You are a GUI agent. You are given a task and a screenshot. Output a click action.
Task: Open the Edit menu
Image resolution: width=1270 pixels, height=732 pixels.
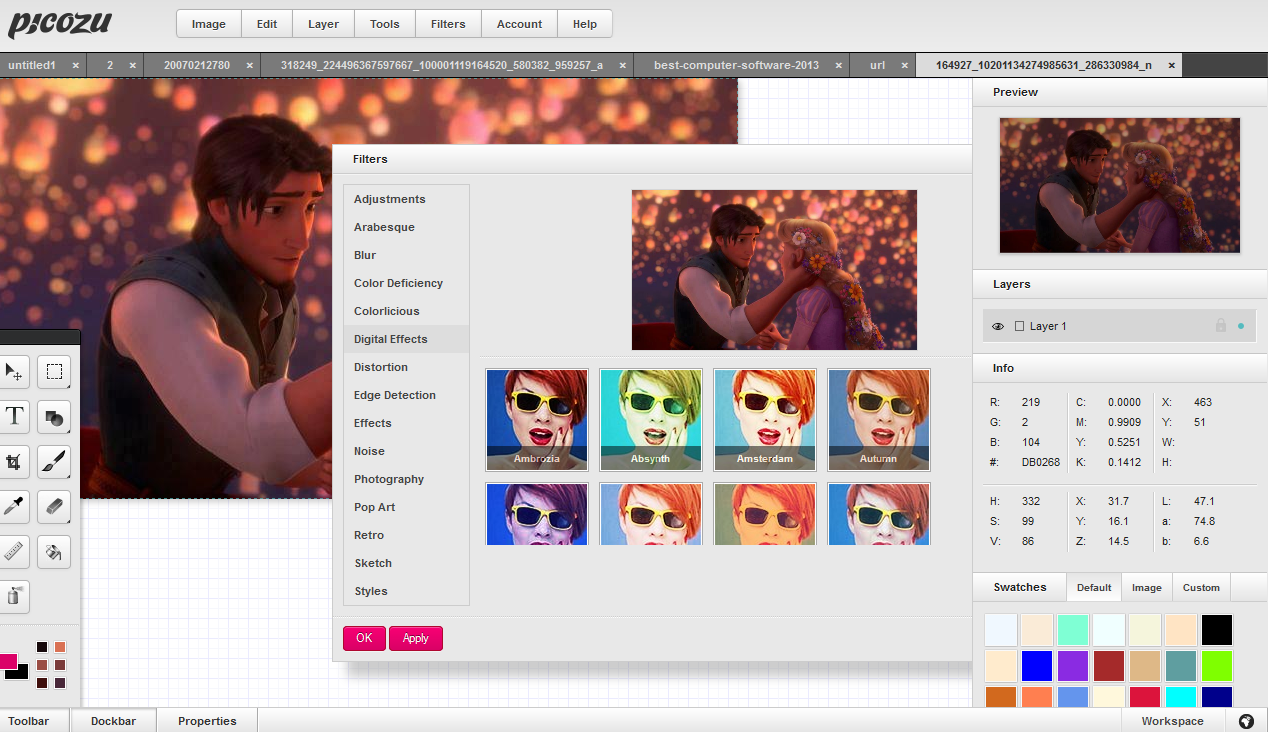(267, 24)
